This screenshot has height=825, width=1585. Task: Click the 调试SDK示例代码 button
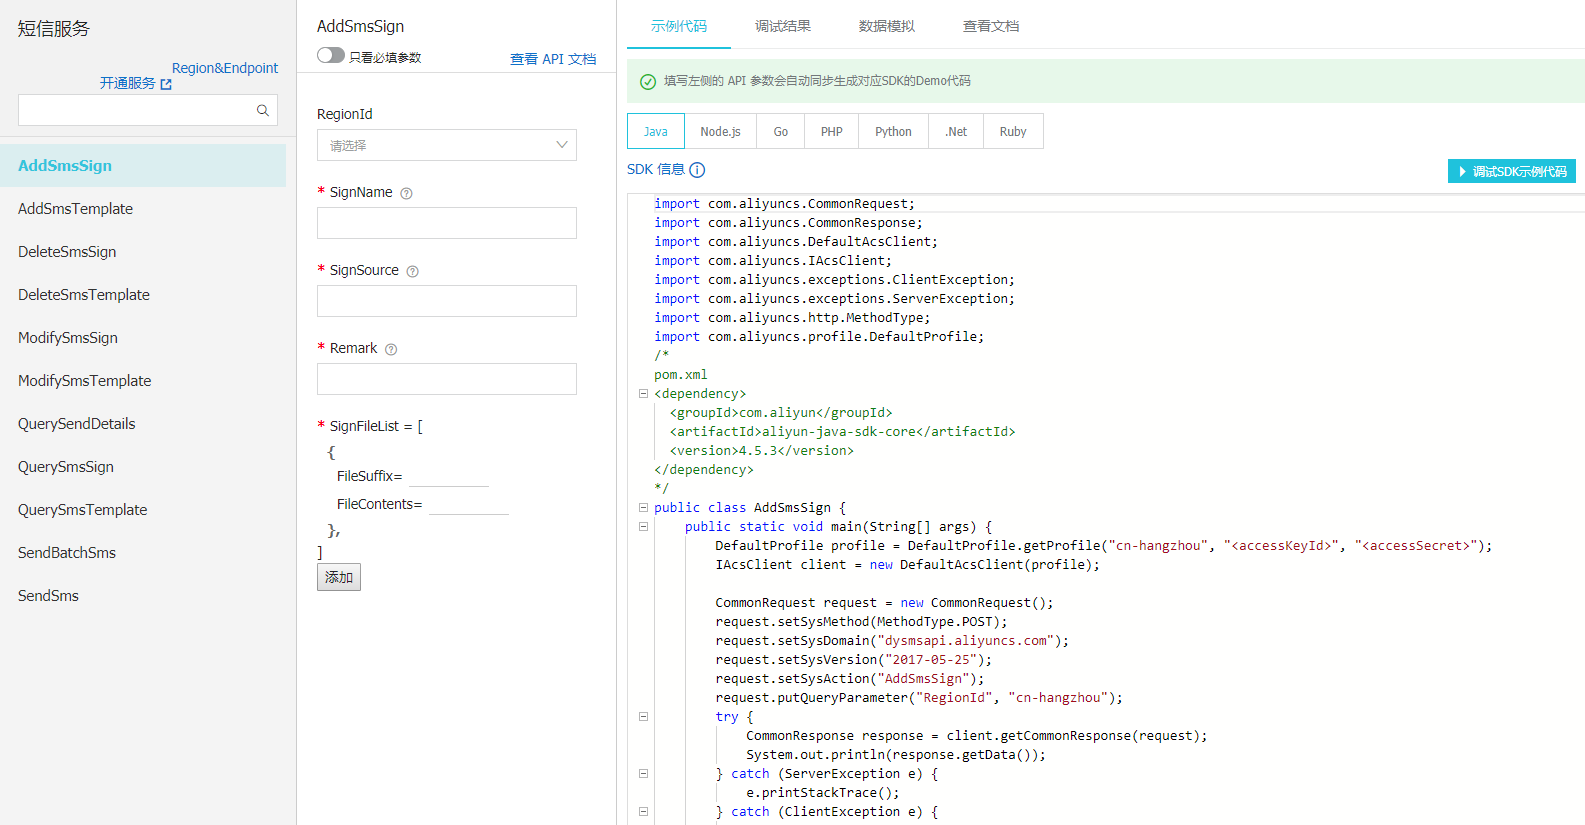pyautogui.click(x=1512, y=171)
